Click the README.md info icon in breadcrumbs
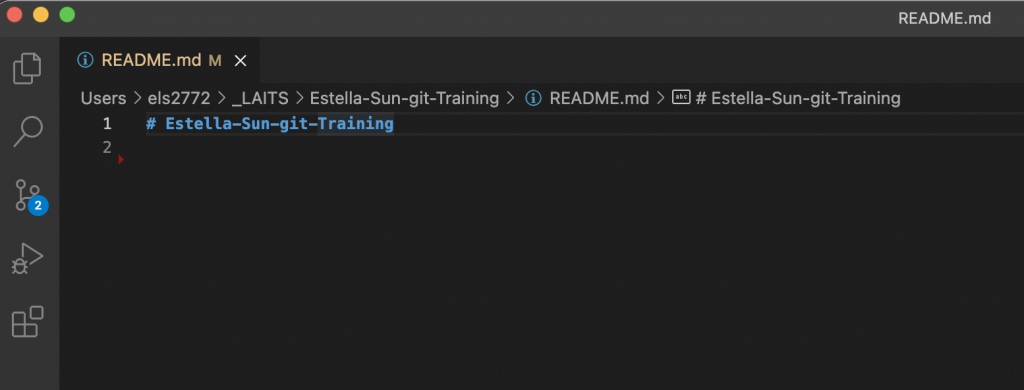The image size is (1024, 390). tap(534, 99)
